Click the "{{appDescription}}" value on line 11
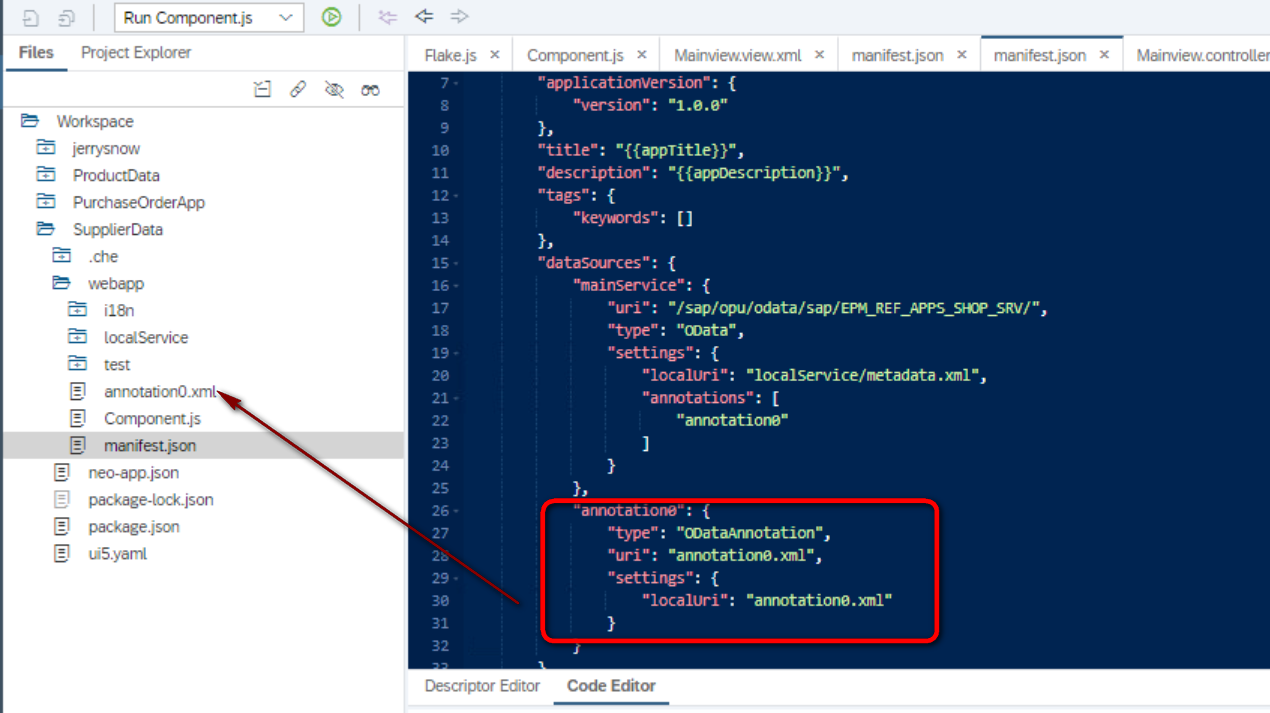The height and width of the screenshot is (713, 1270). 754,173
